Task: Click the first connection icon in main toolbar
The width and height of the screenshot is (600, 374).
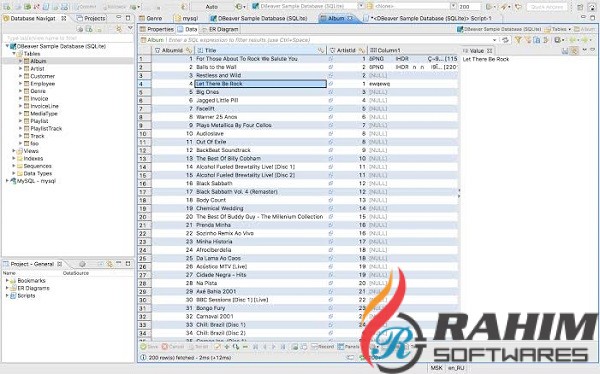Action: coord(7,7)
